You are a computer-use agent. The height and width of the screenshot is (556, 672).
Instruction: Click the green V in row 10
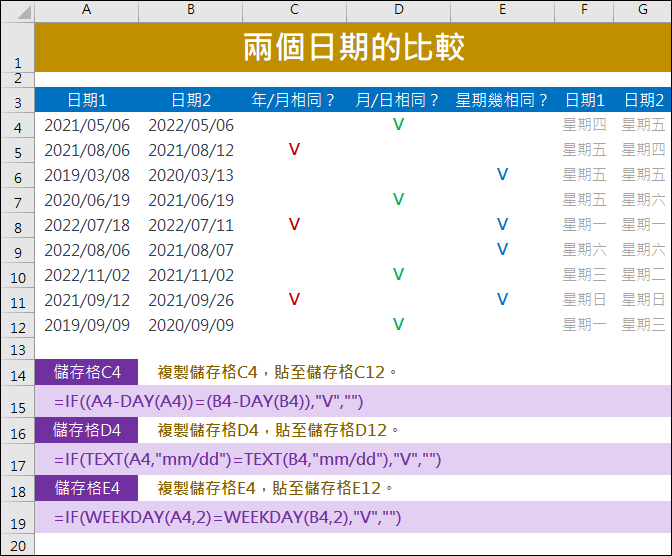399,274
